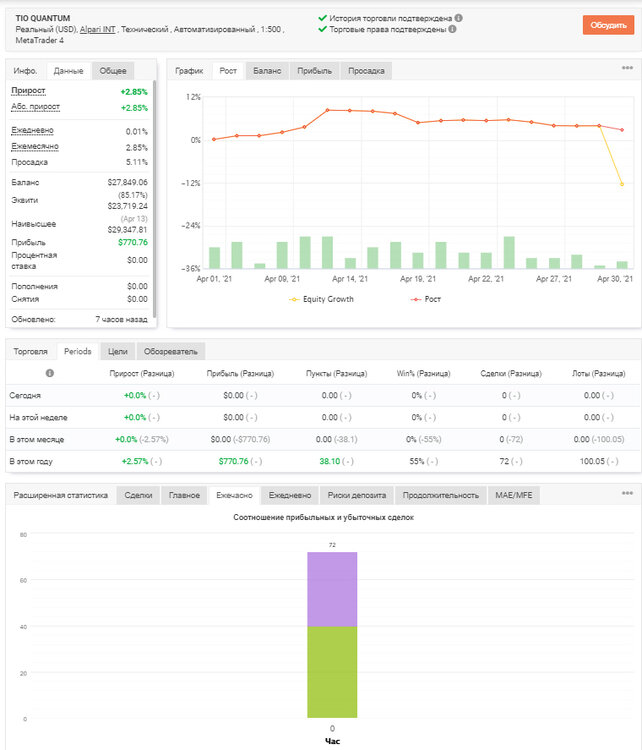This screenshot has height=750, width=642.
Task: Open info icon beside История торговли подтверждена
Action: tap(458, 18)
